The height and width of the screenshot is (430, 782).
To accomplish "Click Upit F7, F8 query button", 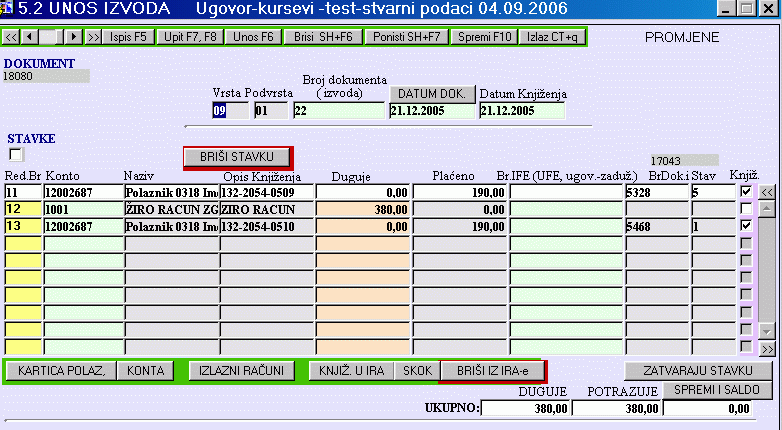I will coord(190,37).
